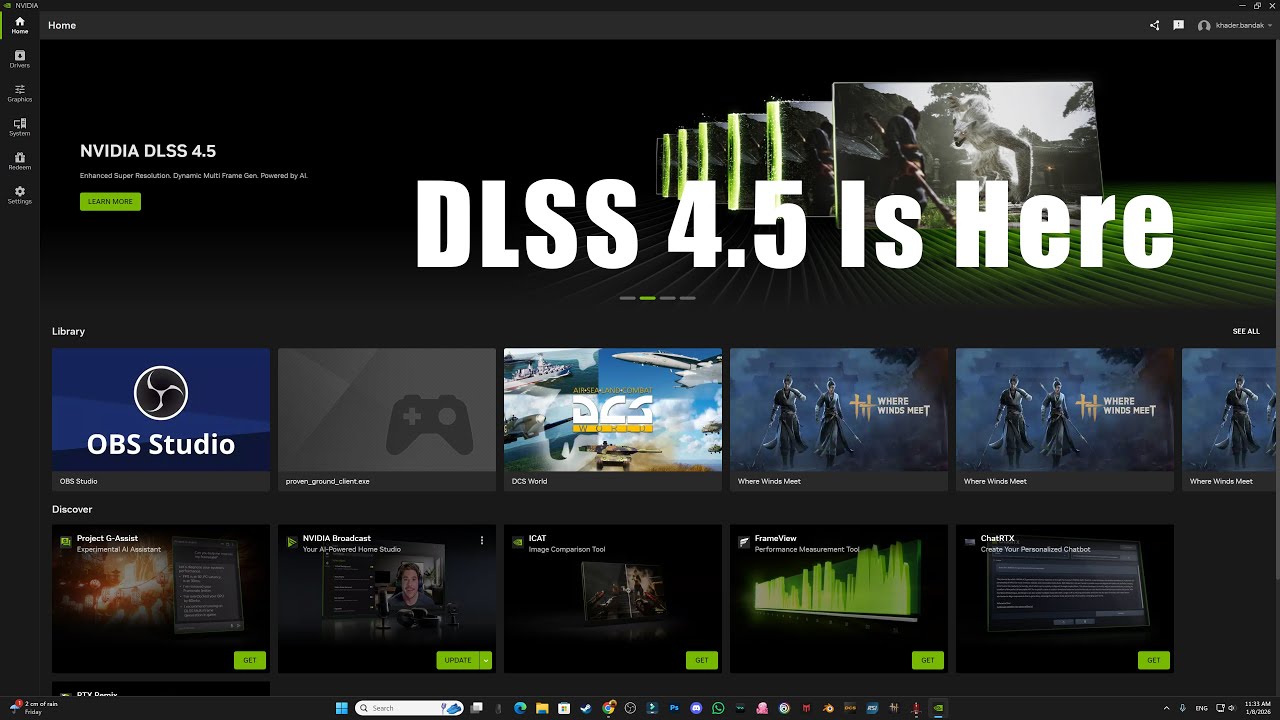Click the FrameView card title
This screenshot has height=720, width=1280.
click(775, 539)
